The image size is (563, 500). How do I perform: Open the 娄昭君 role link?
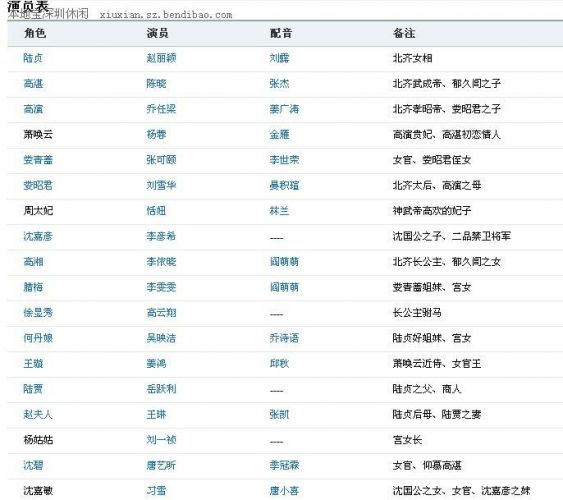coord(38,186)
